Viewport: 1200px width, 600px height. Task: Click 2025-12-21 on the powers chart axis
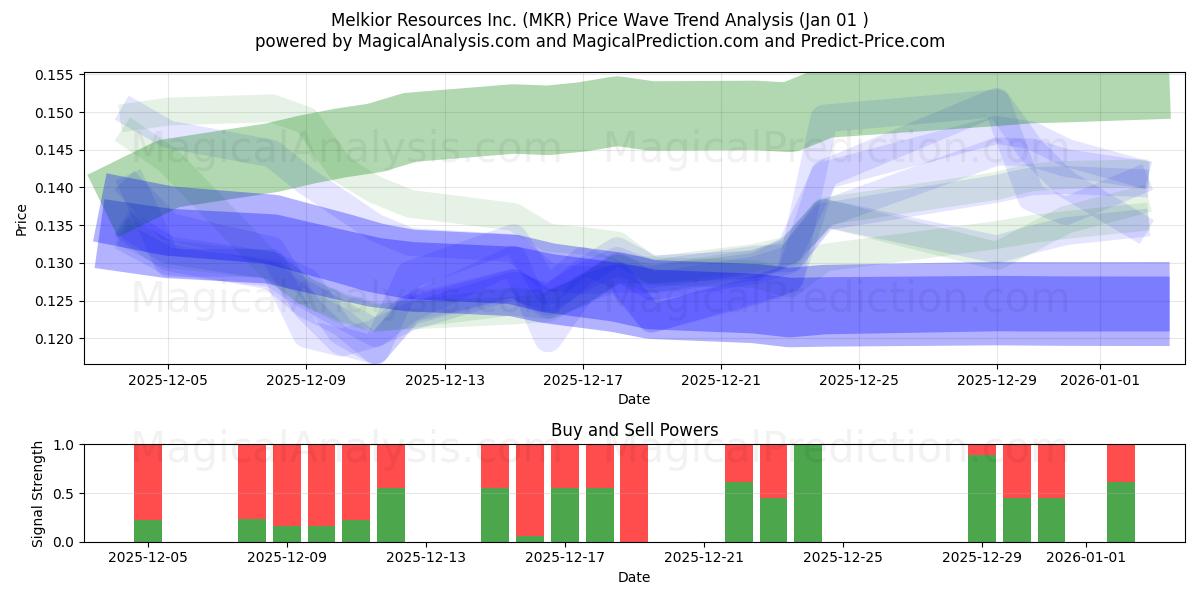pos(704,558)
